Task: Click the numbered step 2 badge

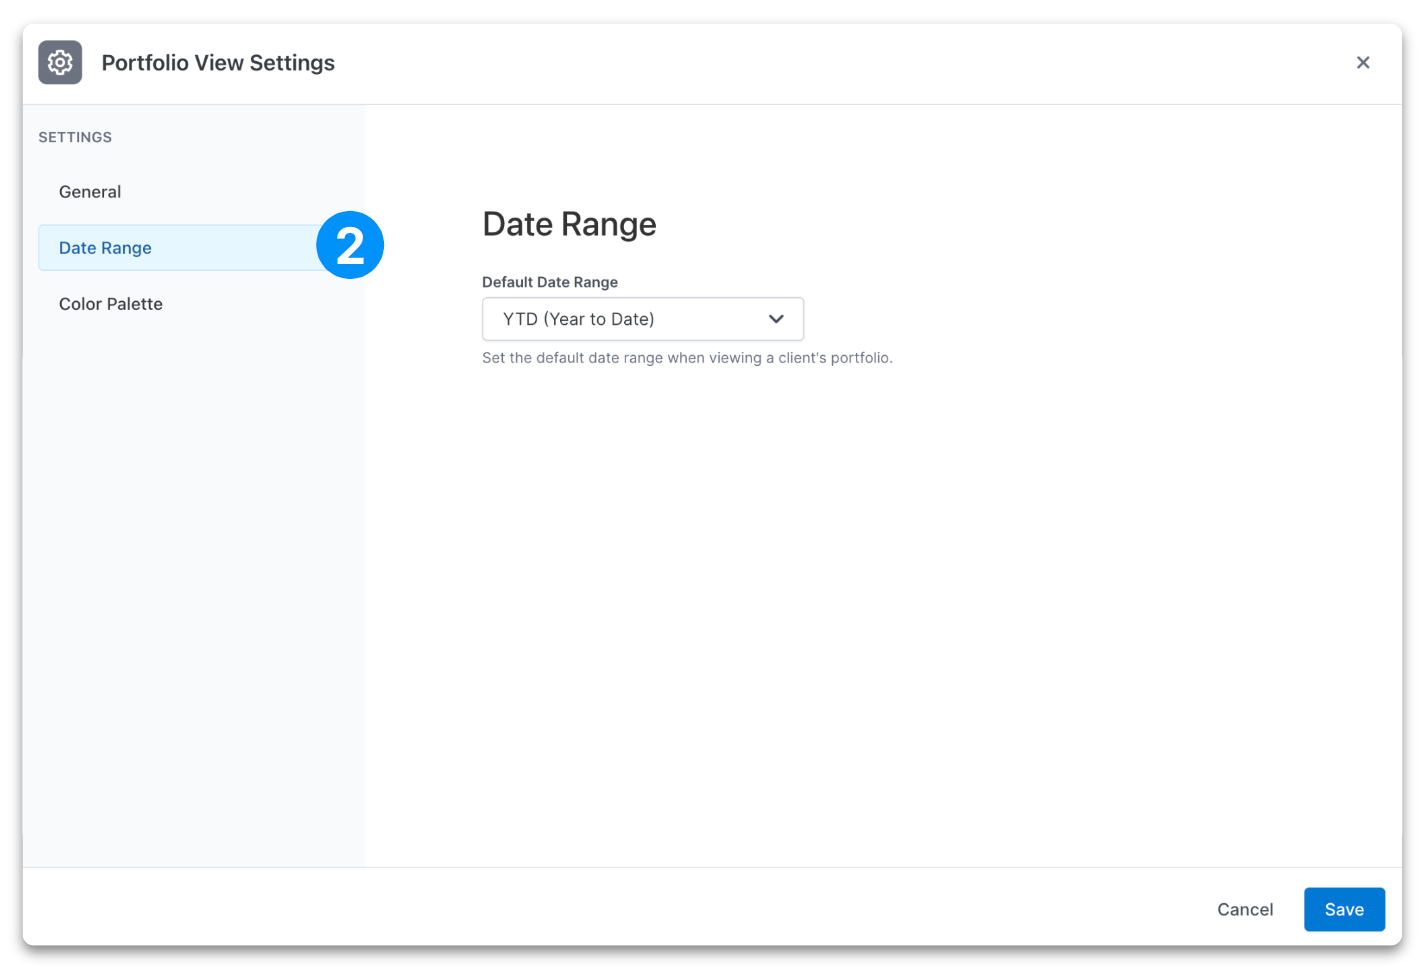Action: click(x=350, y=244)
